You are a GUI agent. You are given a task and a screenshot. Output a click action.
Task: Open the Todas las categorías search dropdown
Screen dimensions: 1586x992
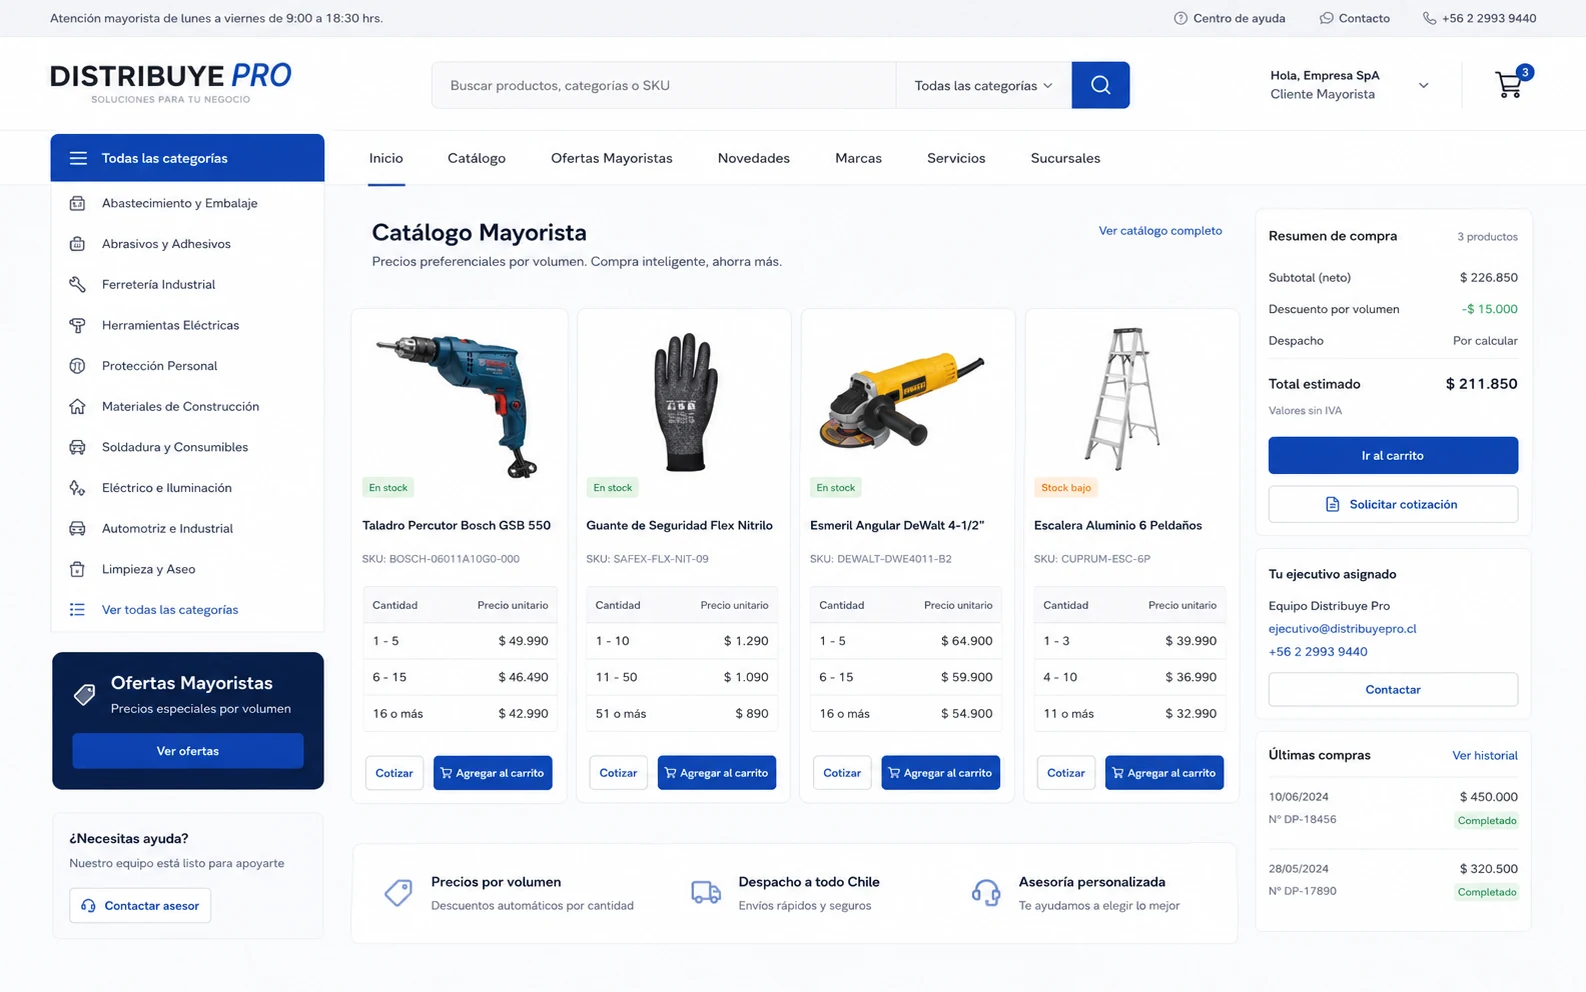[983, 85]
